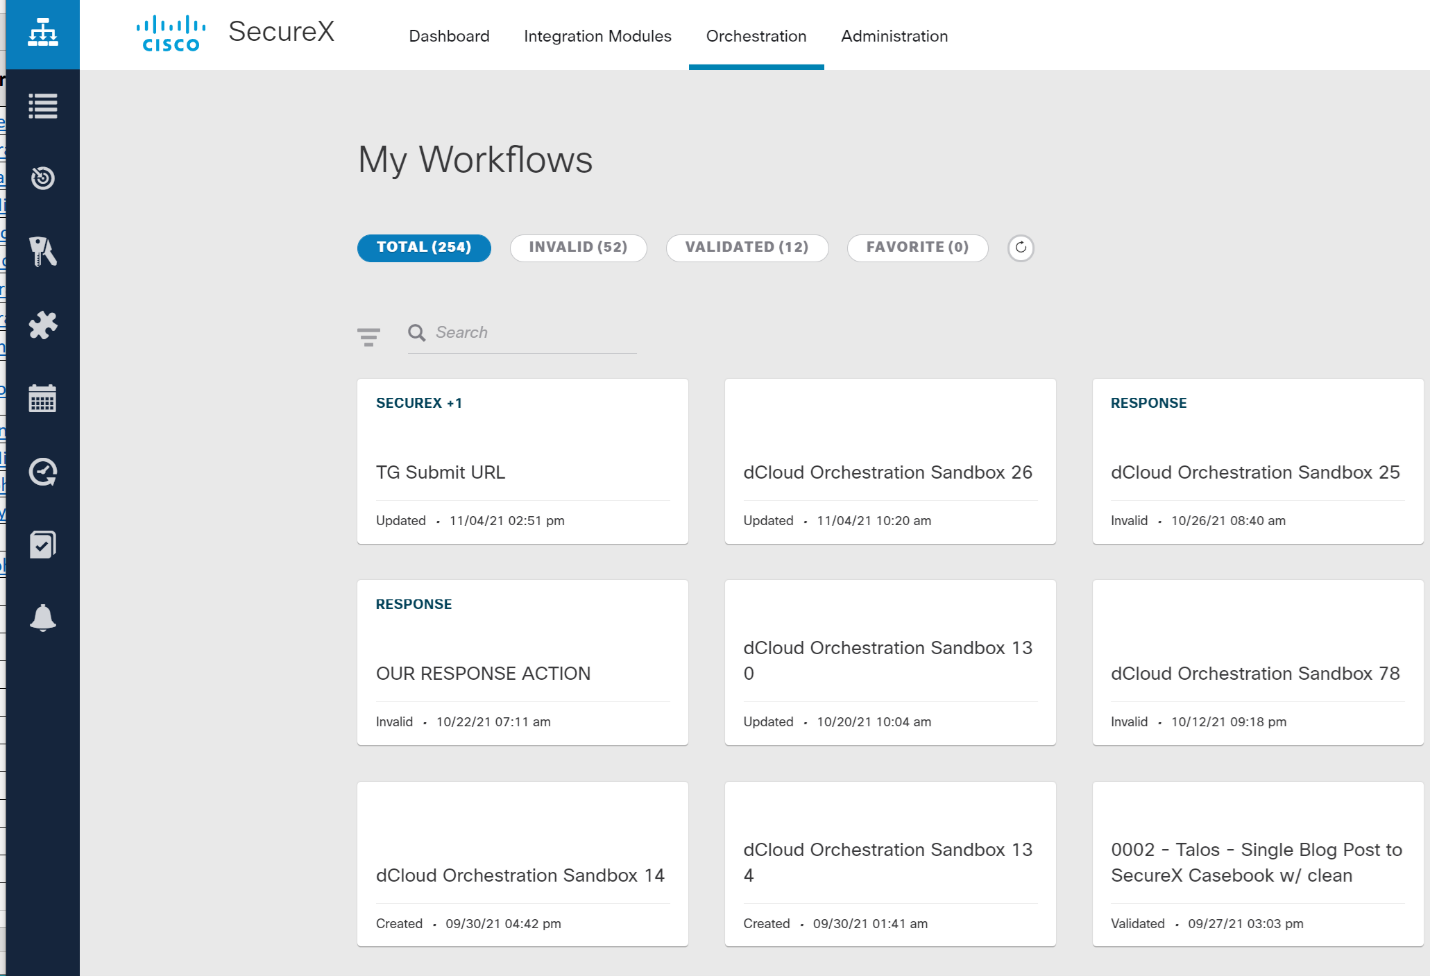The height and width of the screenshot is (976, 1430).
Task: Open dCloud Orchestration Sandbox 78 card
Action: click(1258, 663)
